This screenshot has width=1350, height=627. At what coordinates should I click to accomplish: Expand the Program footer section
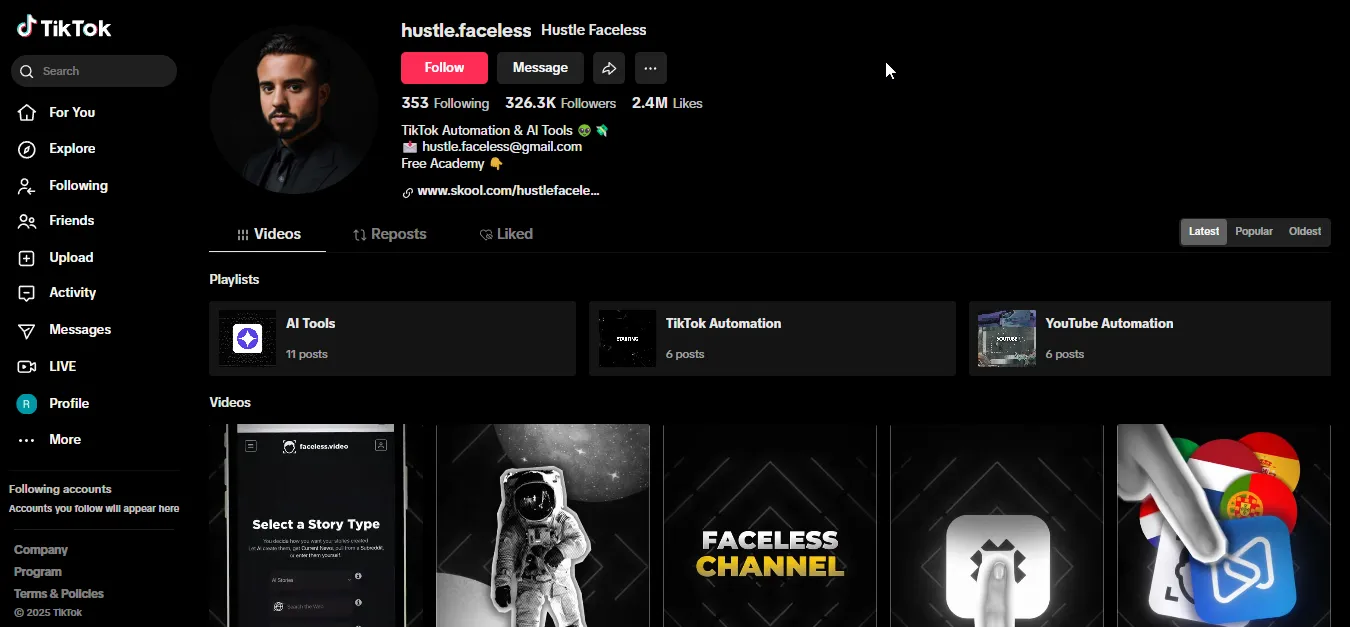(38, 572)
